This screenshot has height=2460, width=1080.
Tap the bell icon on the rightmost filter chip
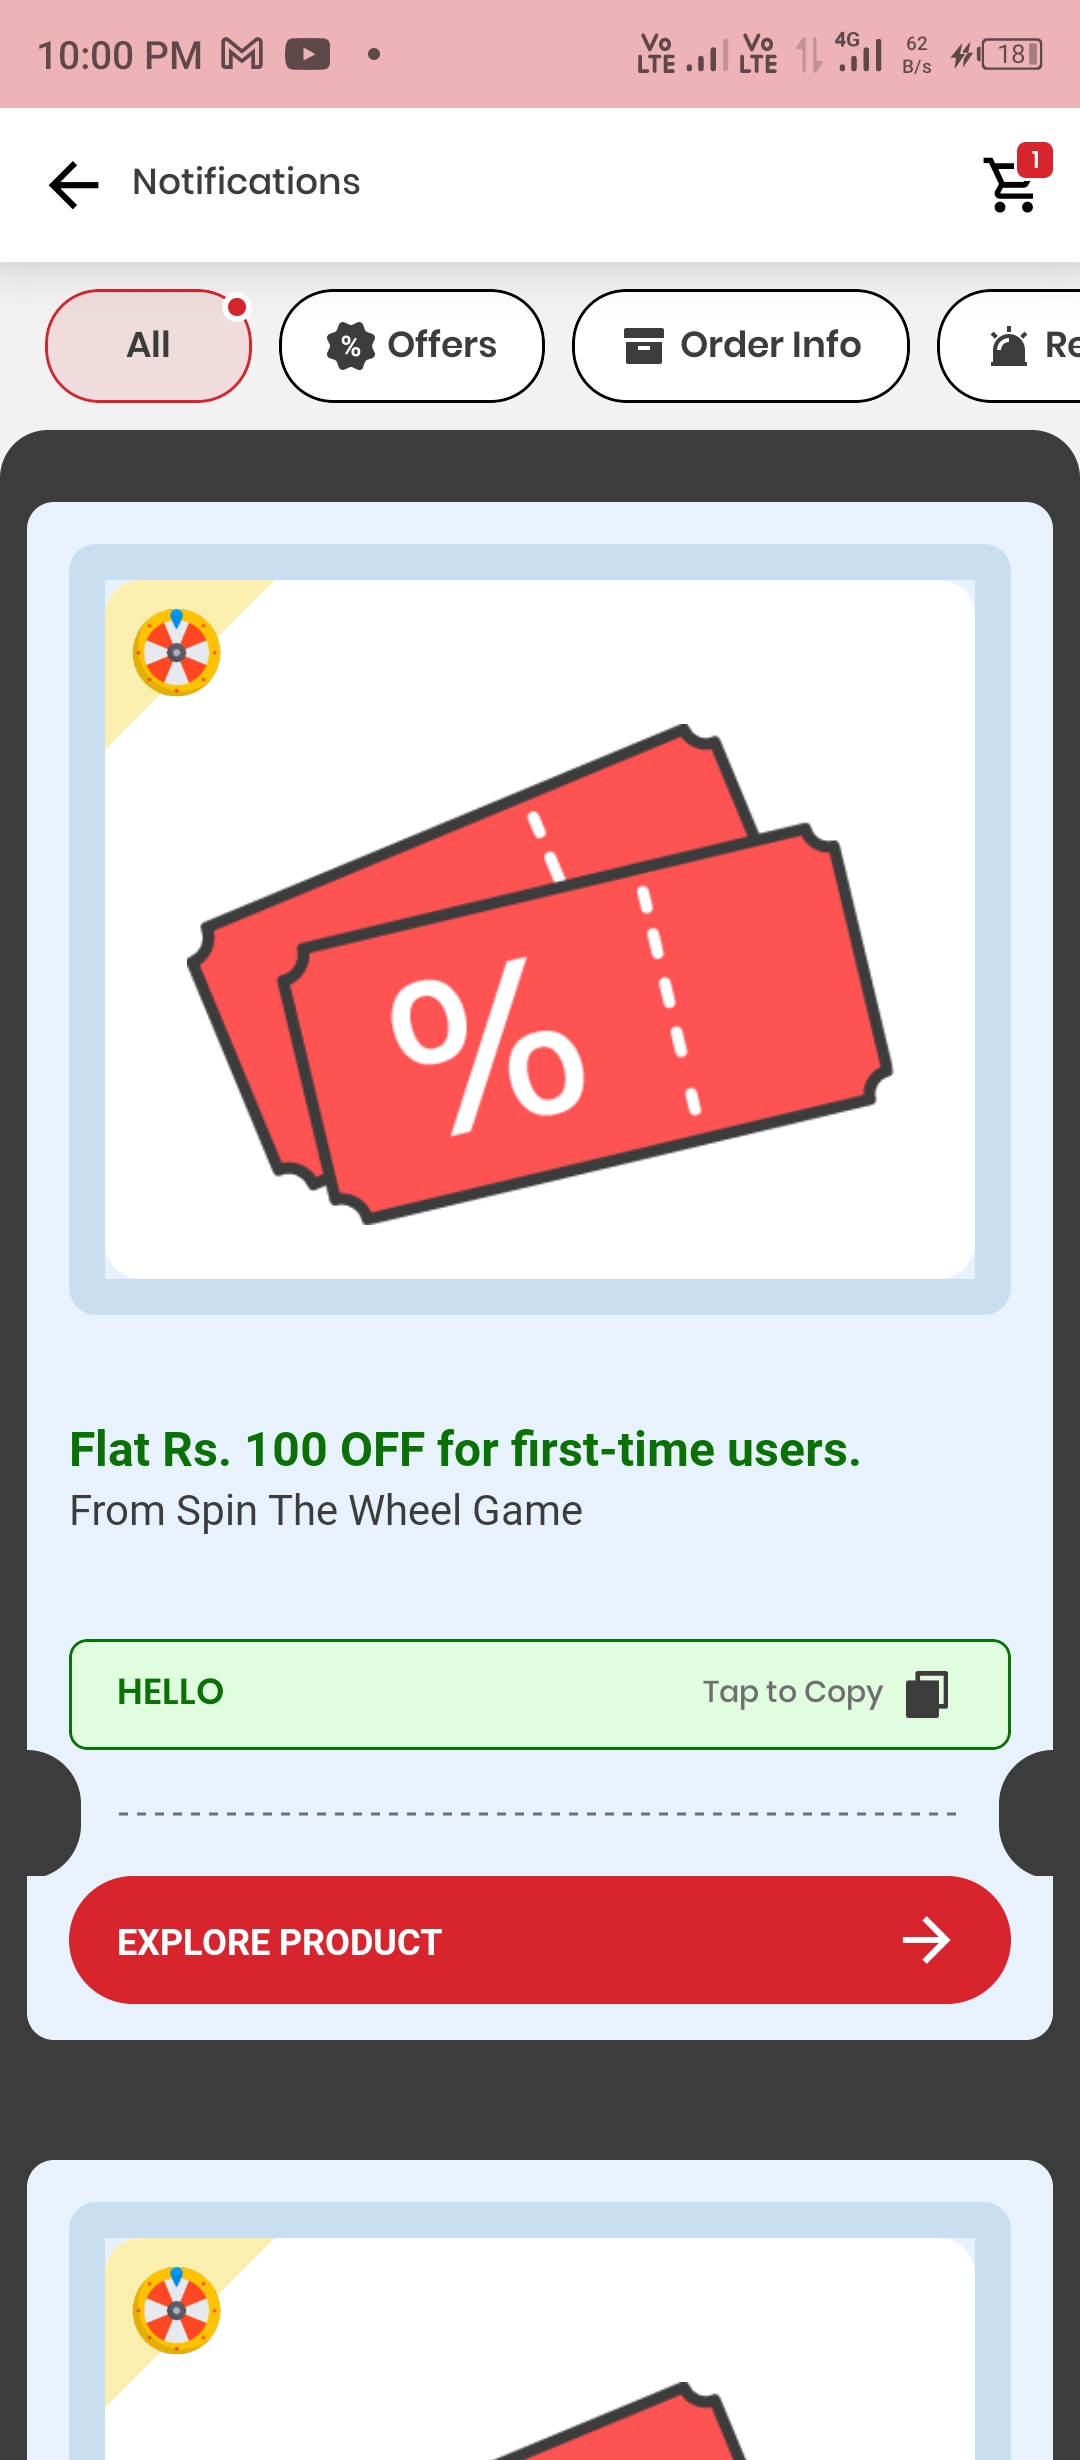(1010, 346)
